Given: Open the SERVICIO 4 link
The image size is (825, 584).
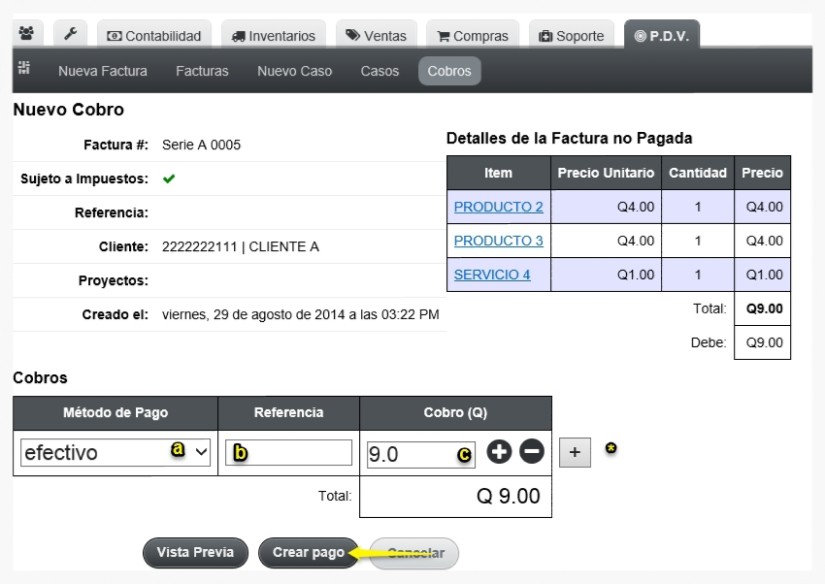Looking at the screenshot, I should pyautogui.click(x=492, y=275).
